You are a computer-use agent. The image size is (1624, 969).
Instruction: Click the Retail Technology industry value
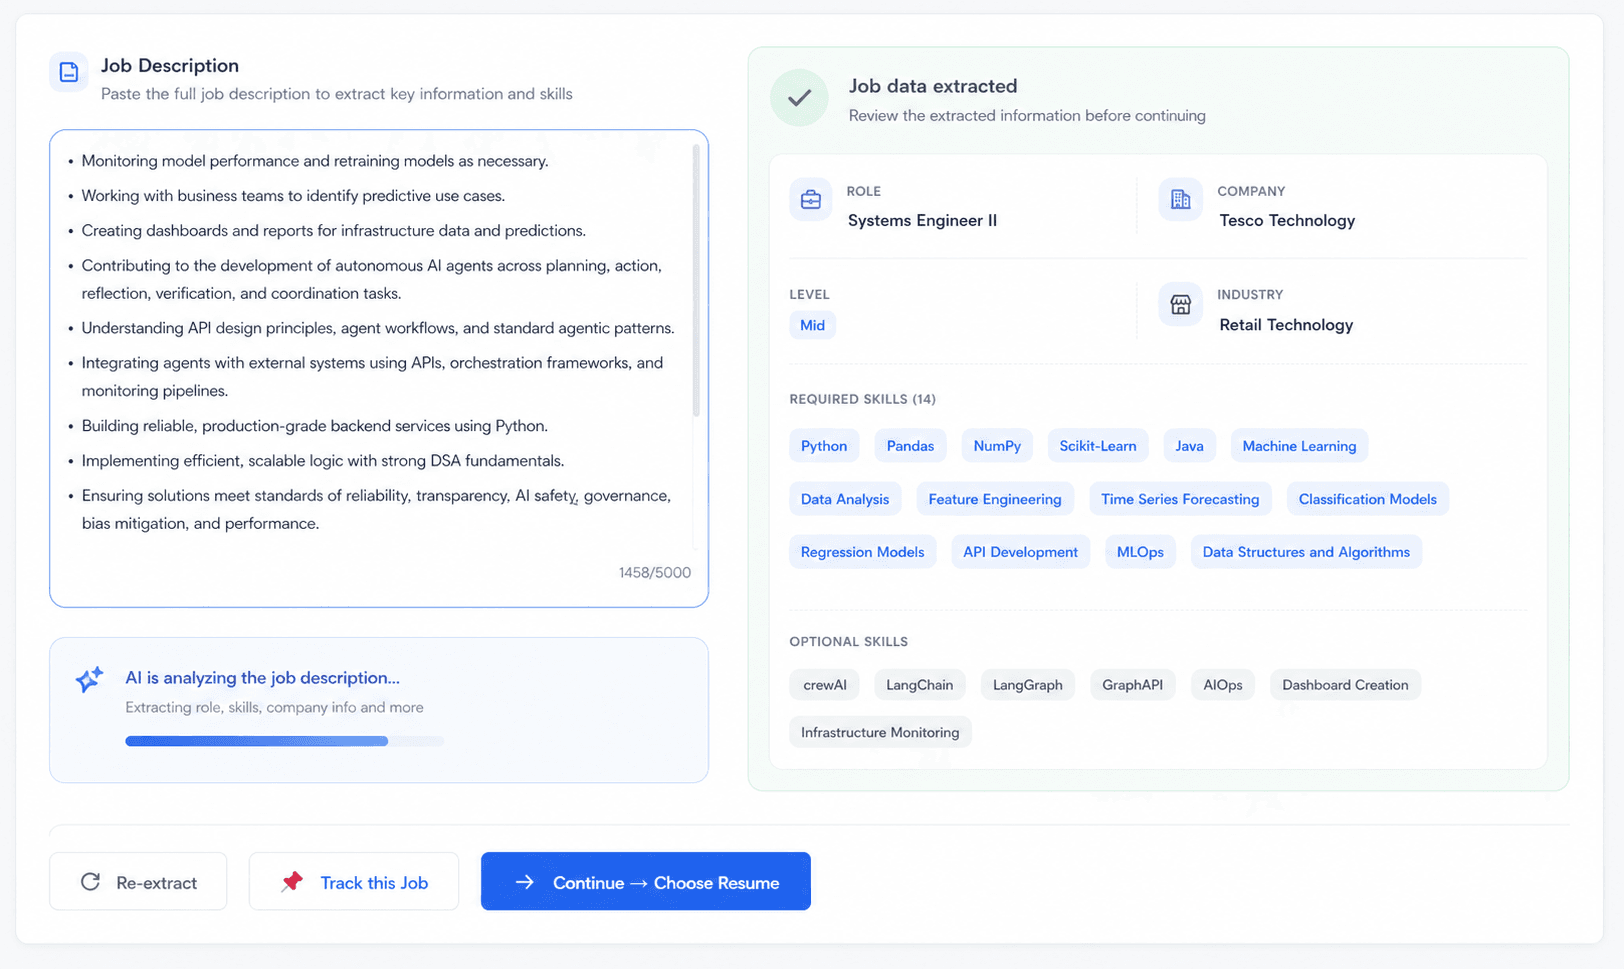(x=1286, y=325)
